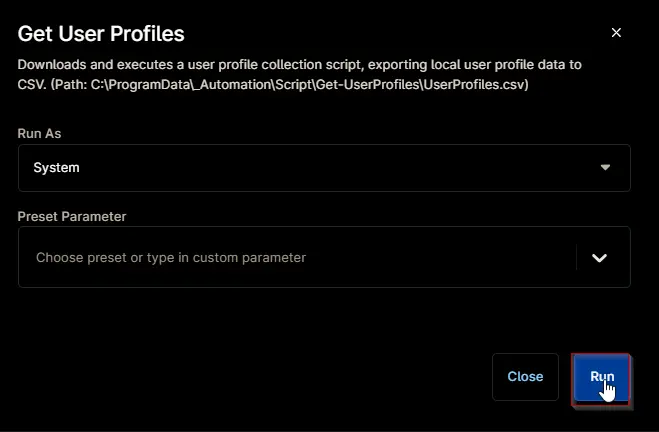
Task: Click the Preset Parameter label
Action: [x=72, y=216]
